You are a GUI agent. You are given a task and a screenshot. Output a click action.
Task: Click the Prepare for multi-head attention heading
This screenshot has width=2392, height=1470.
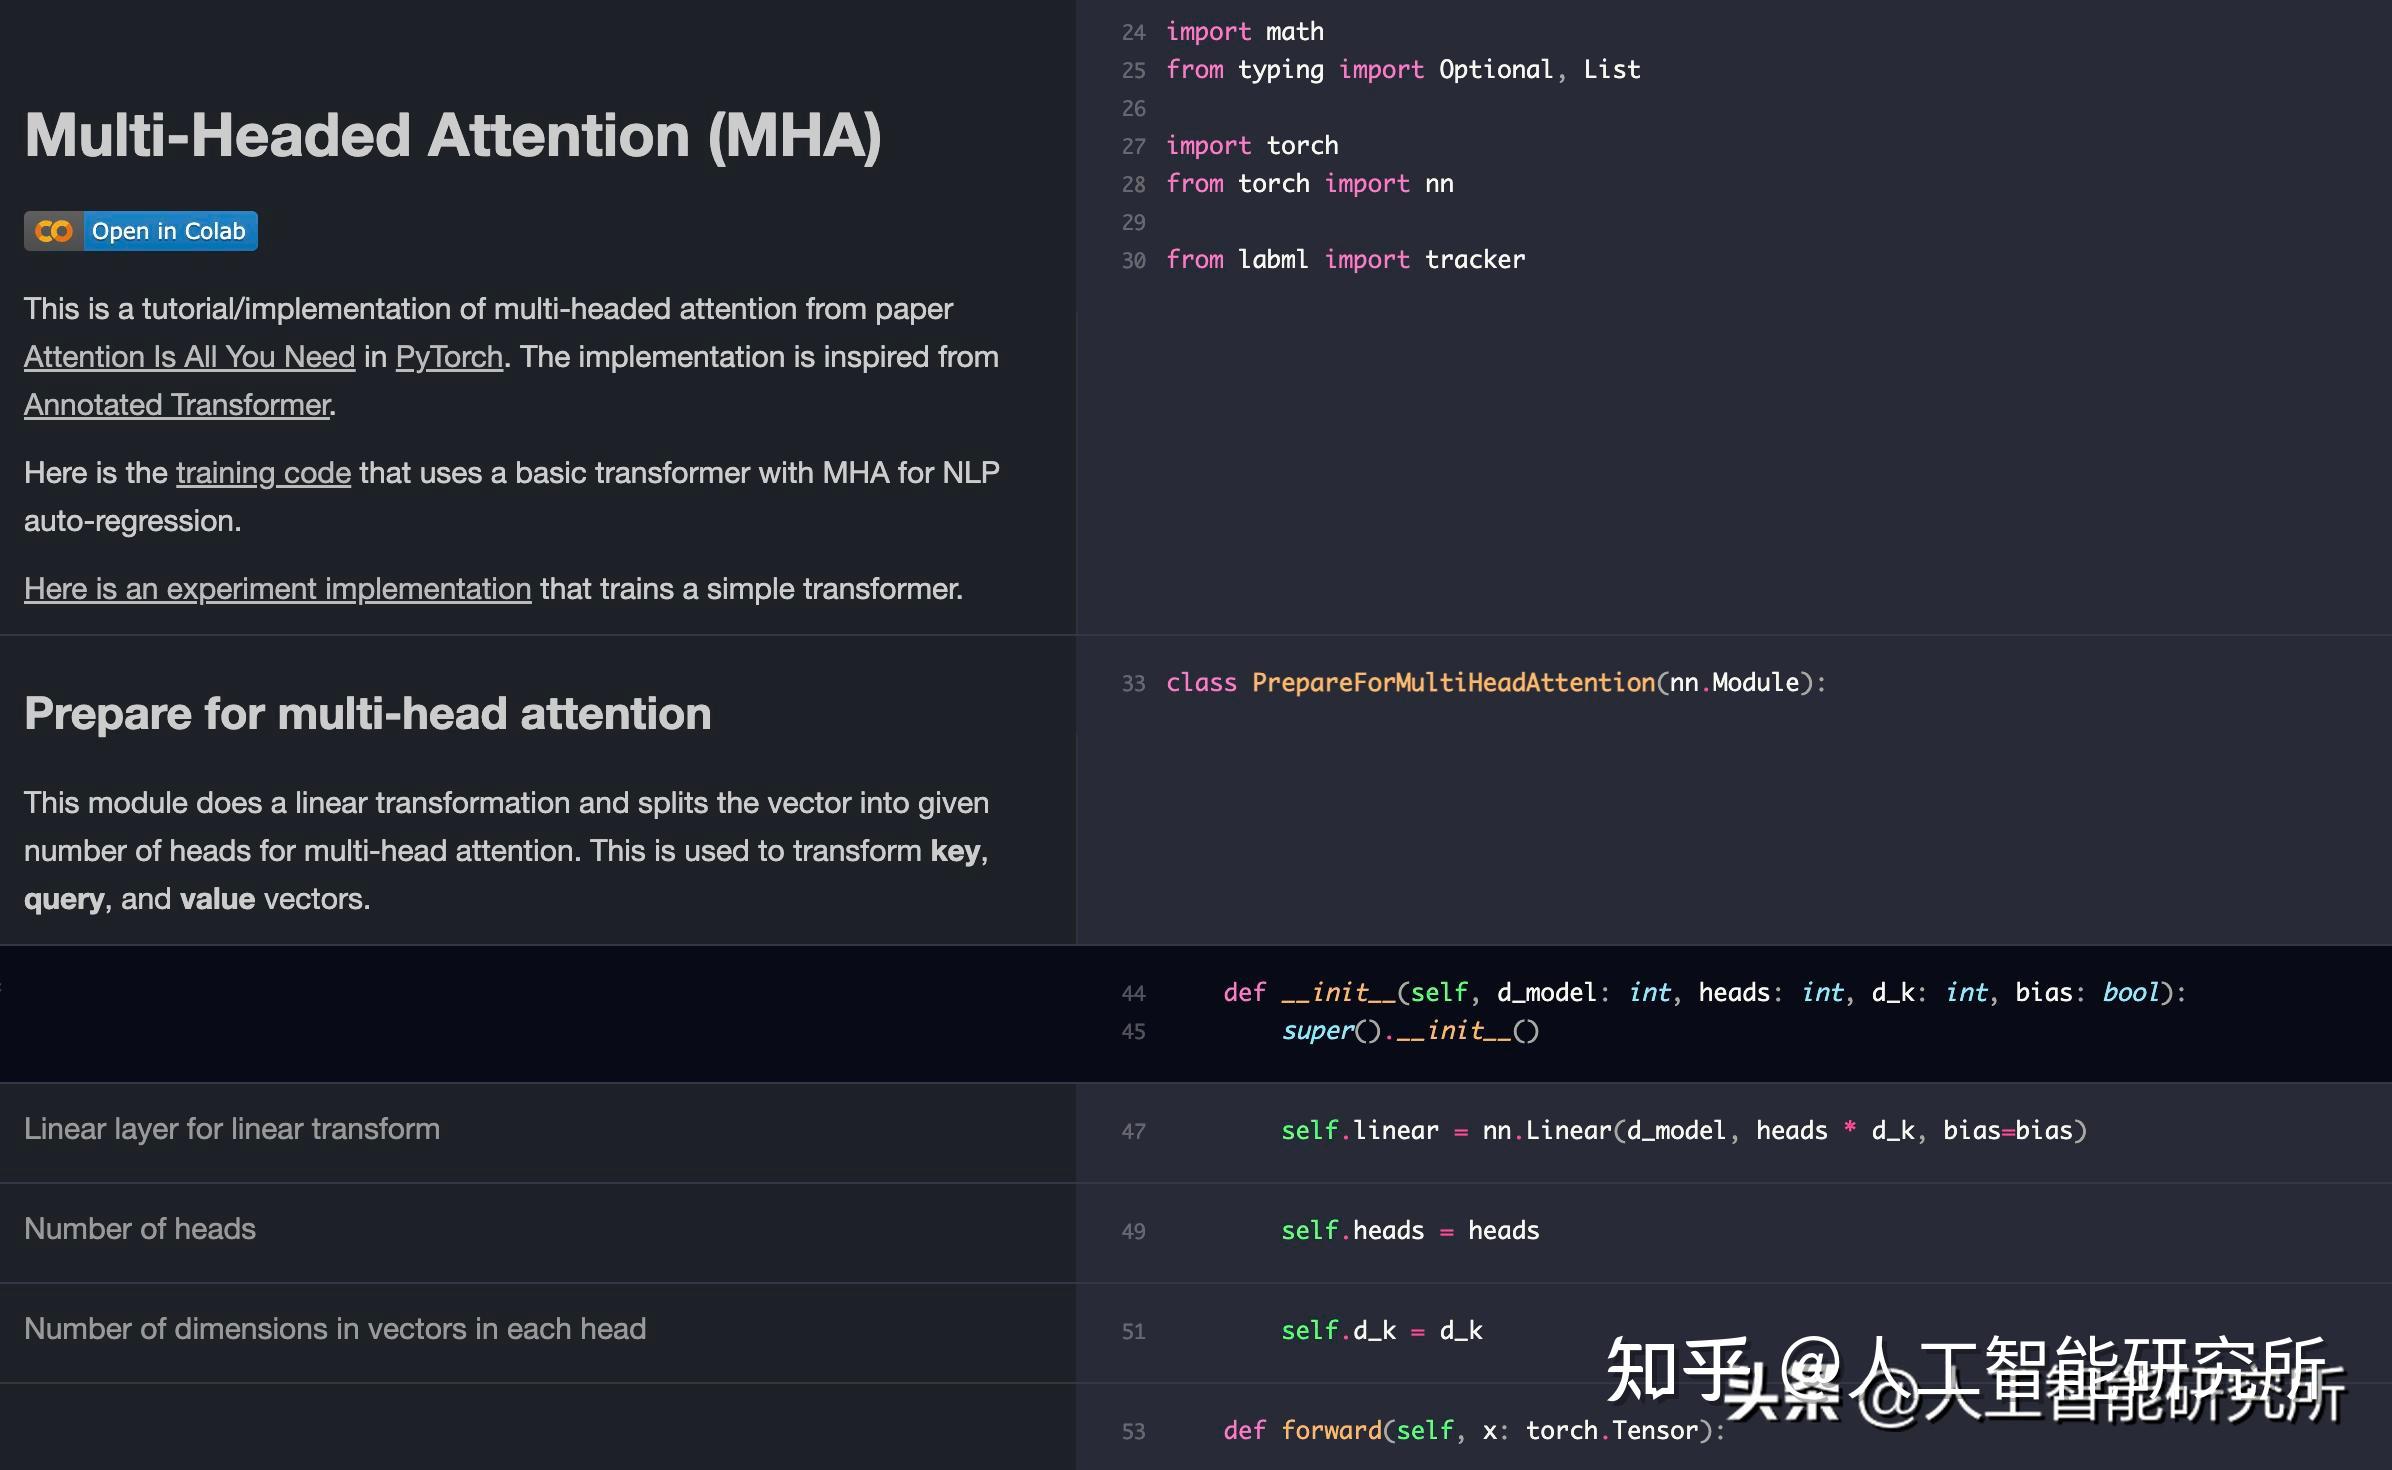368,713
